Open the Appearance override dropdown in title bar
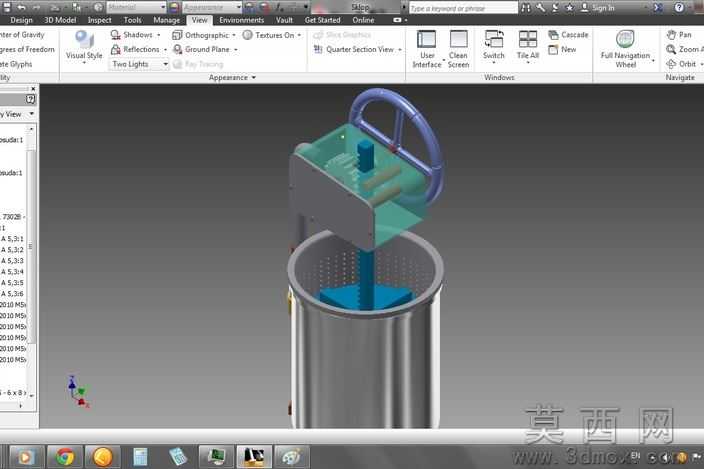The image size is (704, 469). [x=212, y=7]
